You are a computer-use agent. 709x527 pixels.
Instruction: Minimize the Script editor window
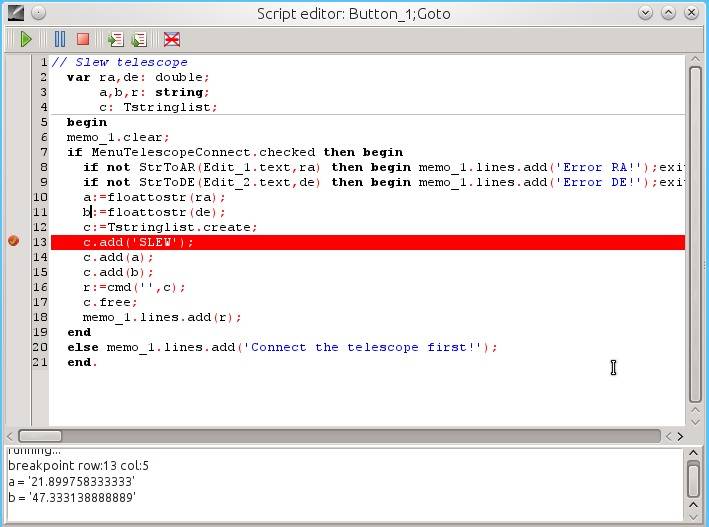[x=646, y=13]
